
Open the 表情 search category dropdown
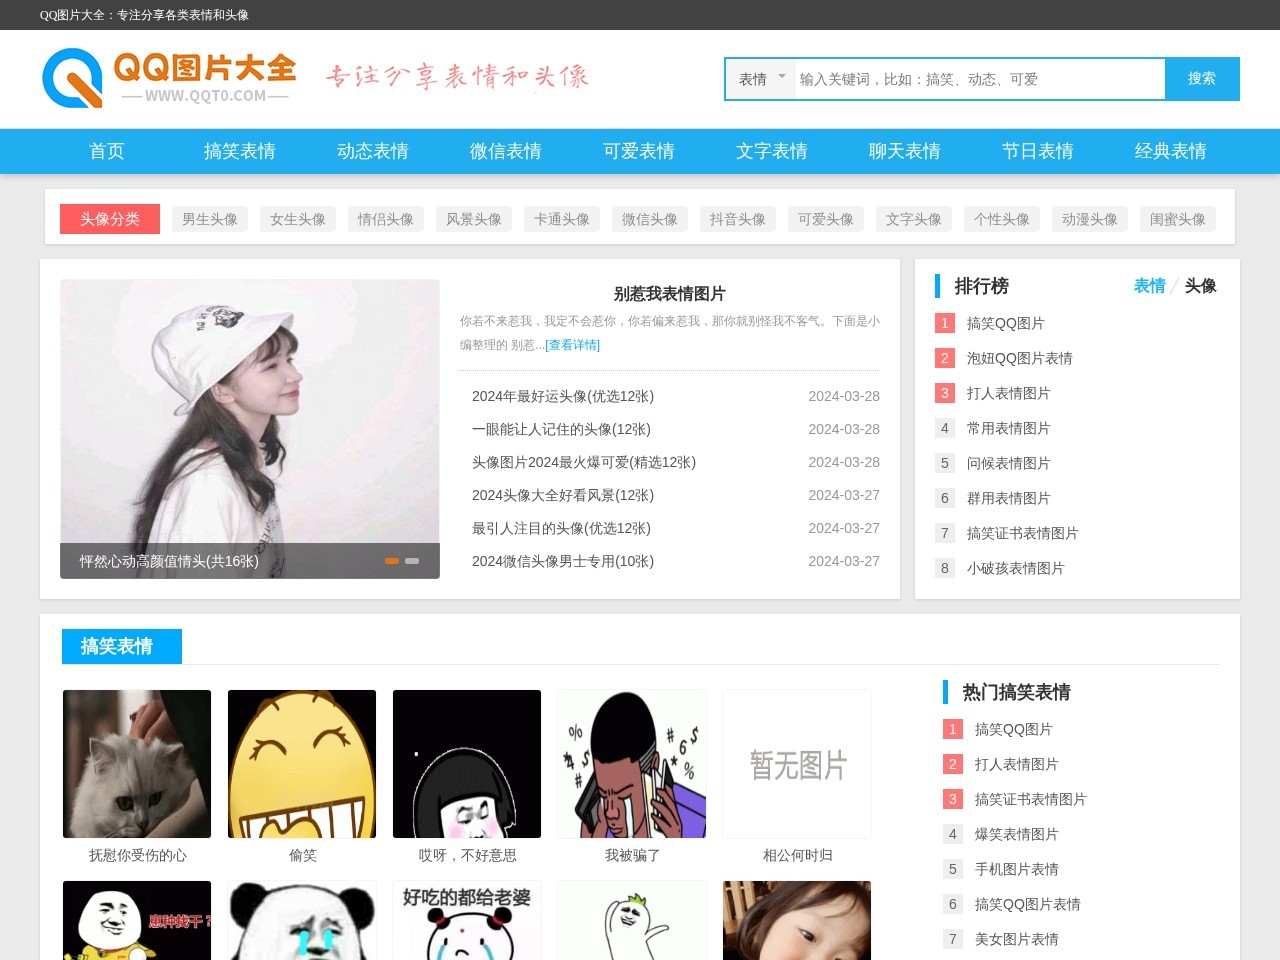759,79
